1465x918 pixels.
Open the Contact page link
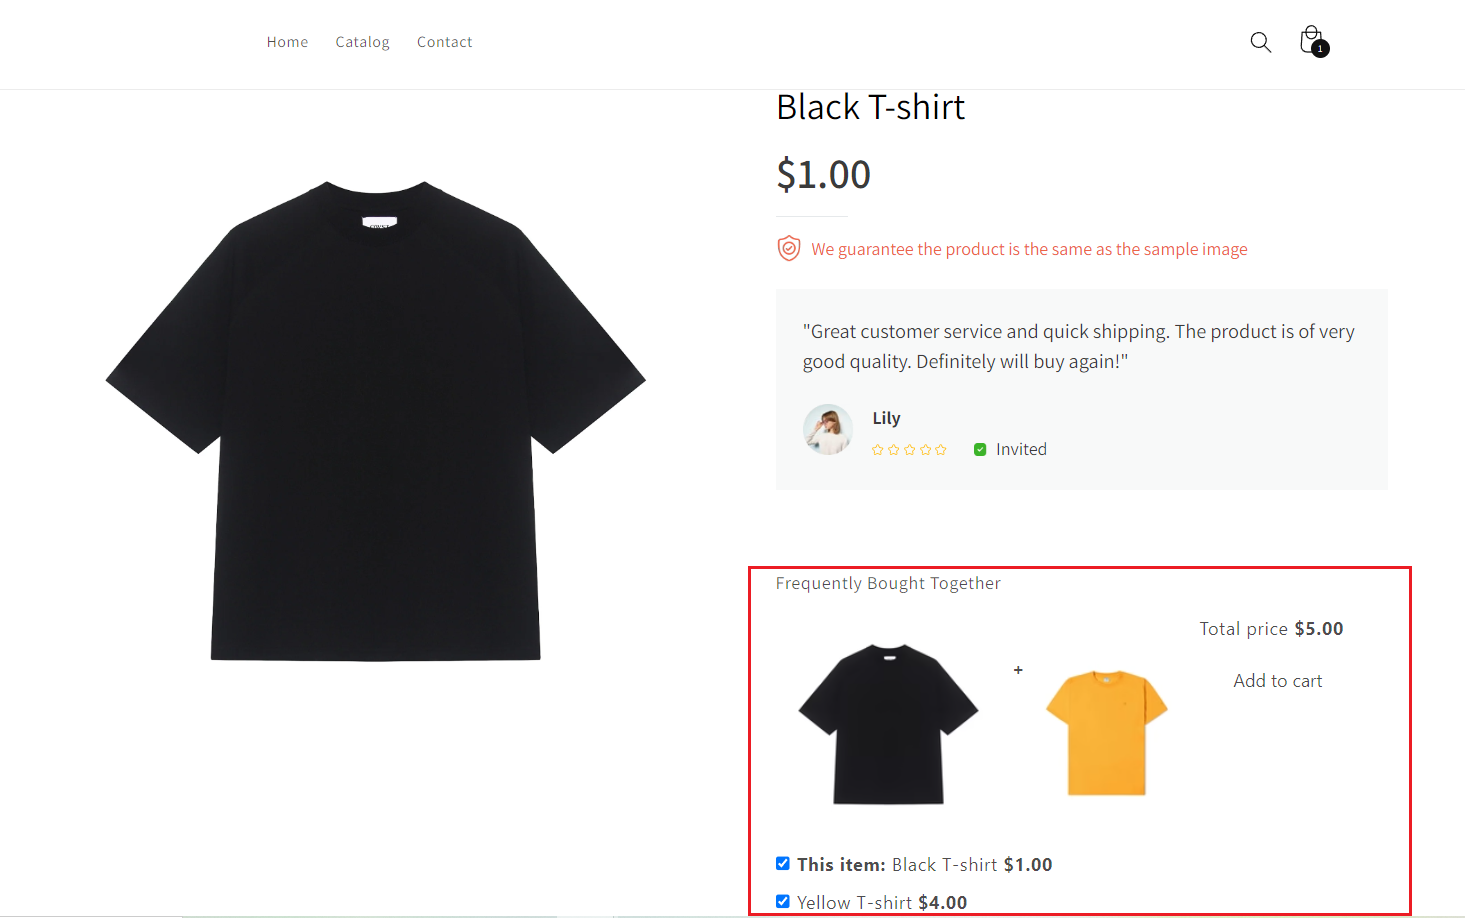(444, 42)
